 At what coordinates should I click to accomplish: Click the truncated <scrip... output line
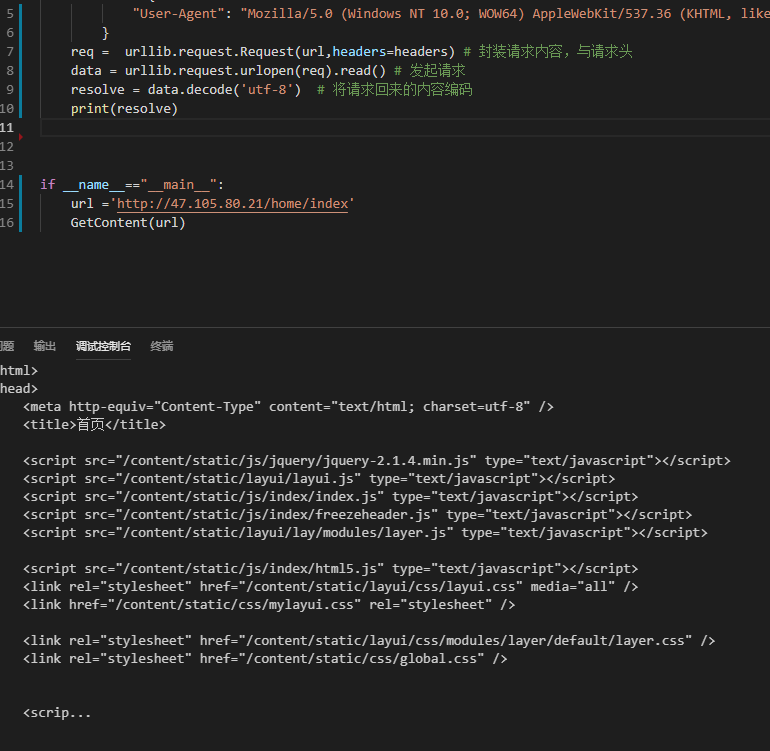click(x=57, y=713)
